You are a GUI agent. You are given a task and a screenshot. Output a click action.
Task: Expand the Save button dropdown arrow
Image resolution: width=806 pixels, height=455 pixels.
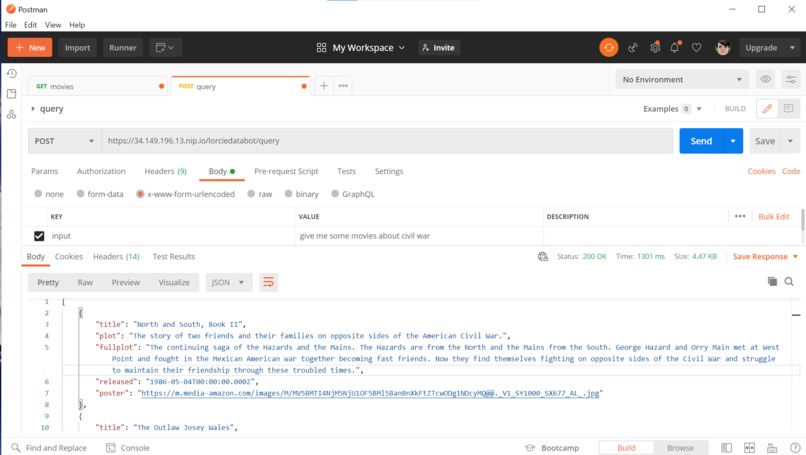(x=790, y=141)
